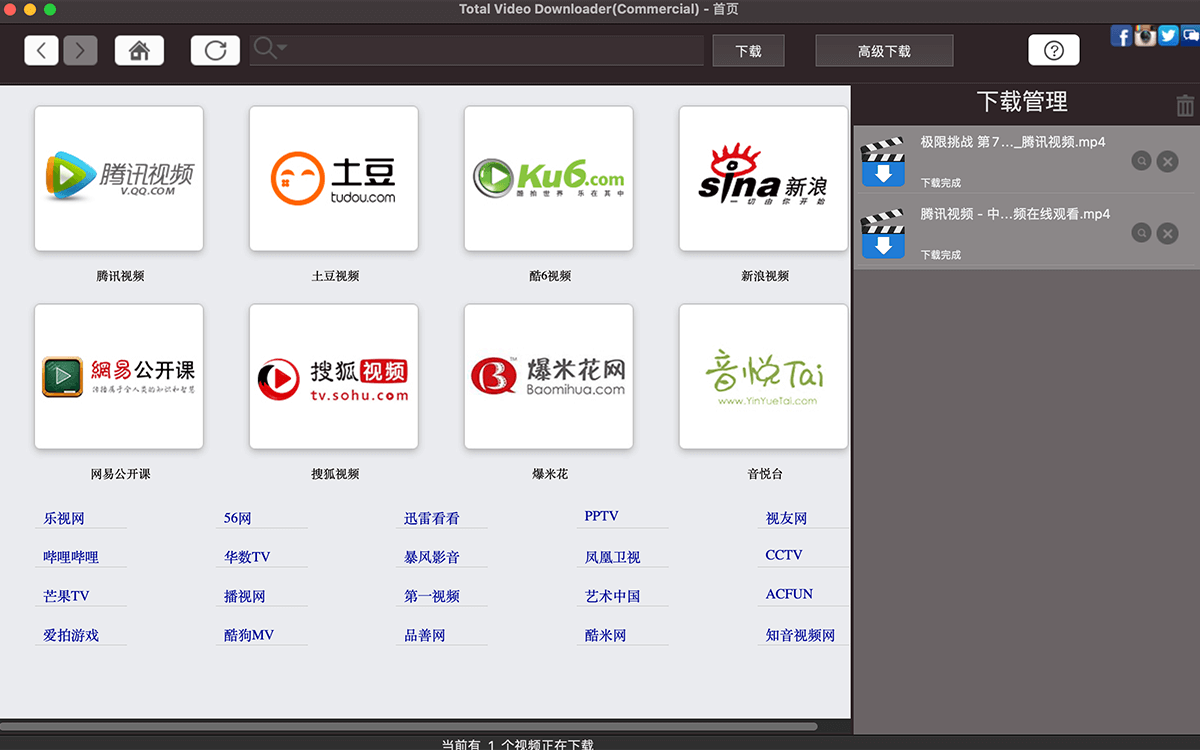This screenshot has width=1200, height=750.
Task: Open the Twitter social icon
Action: (1168, 36)
